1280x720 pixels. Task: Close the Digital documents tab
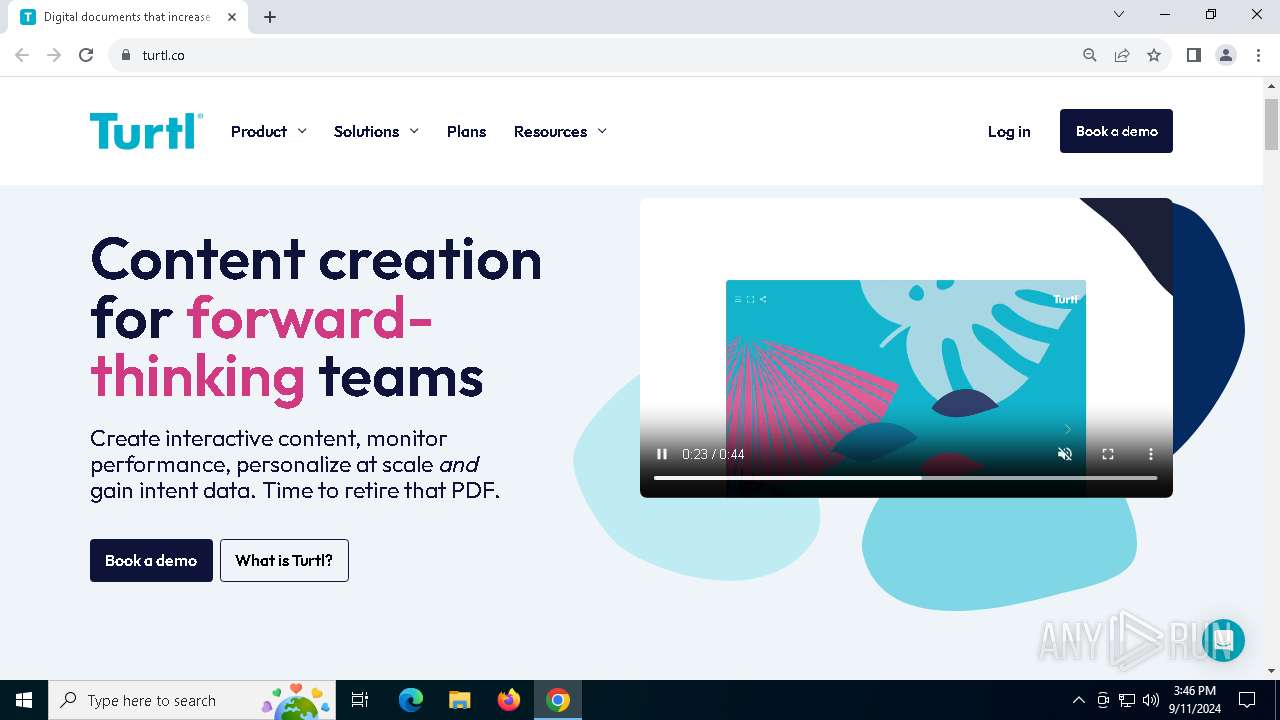pos(232,17)
